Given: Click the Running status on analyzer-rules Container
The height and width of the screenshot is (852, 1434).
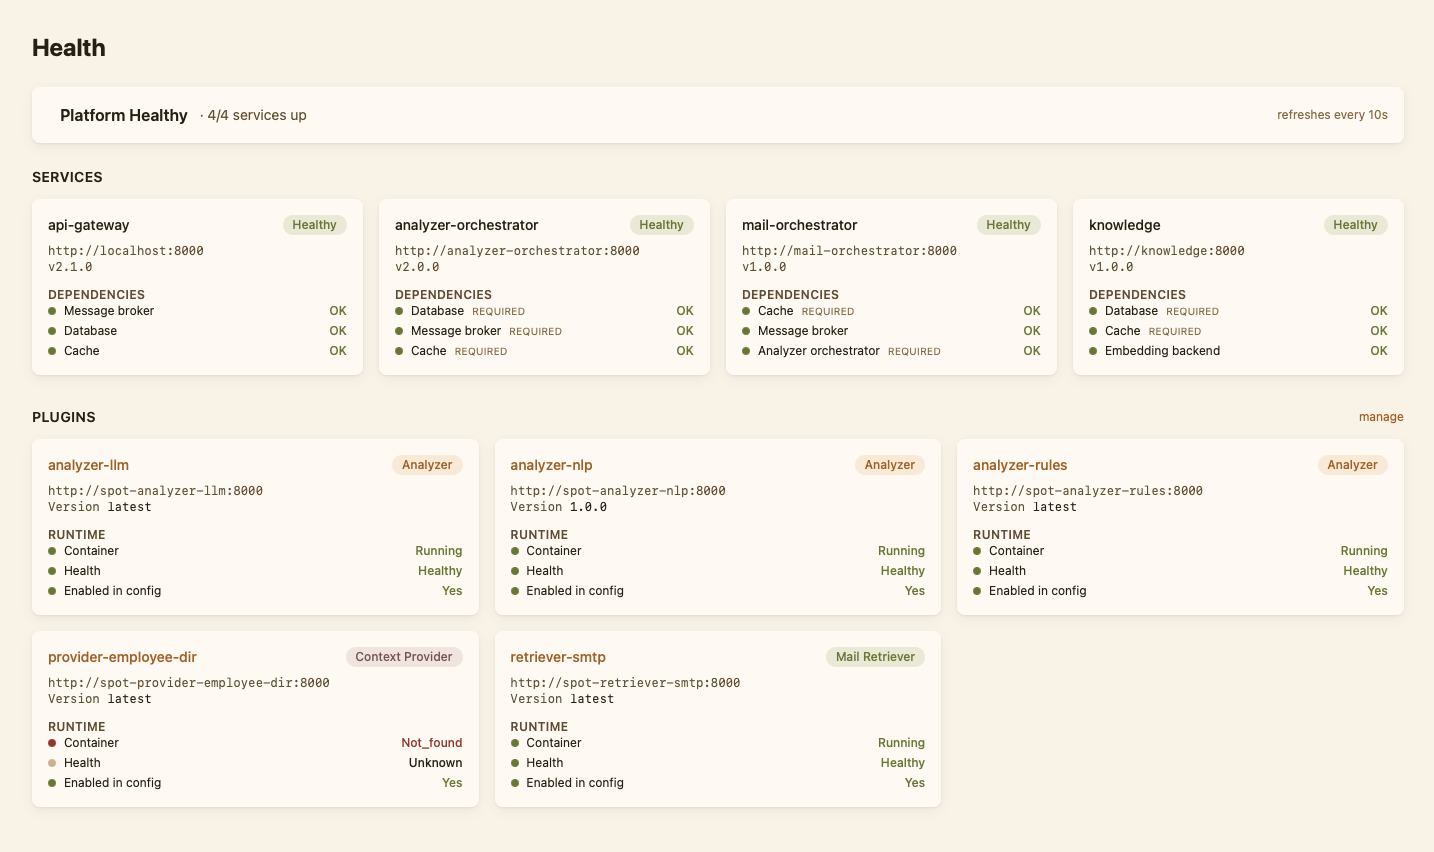Looking at the screenshot, I should (x=1364, y=551).
